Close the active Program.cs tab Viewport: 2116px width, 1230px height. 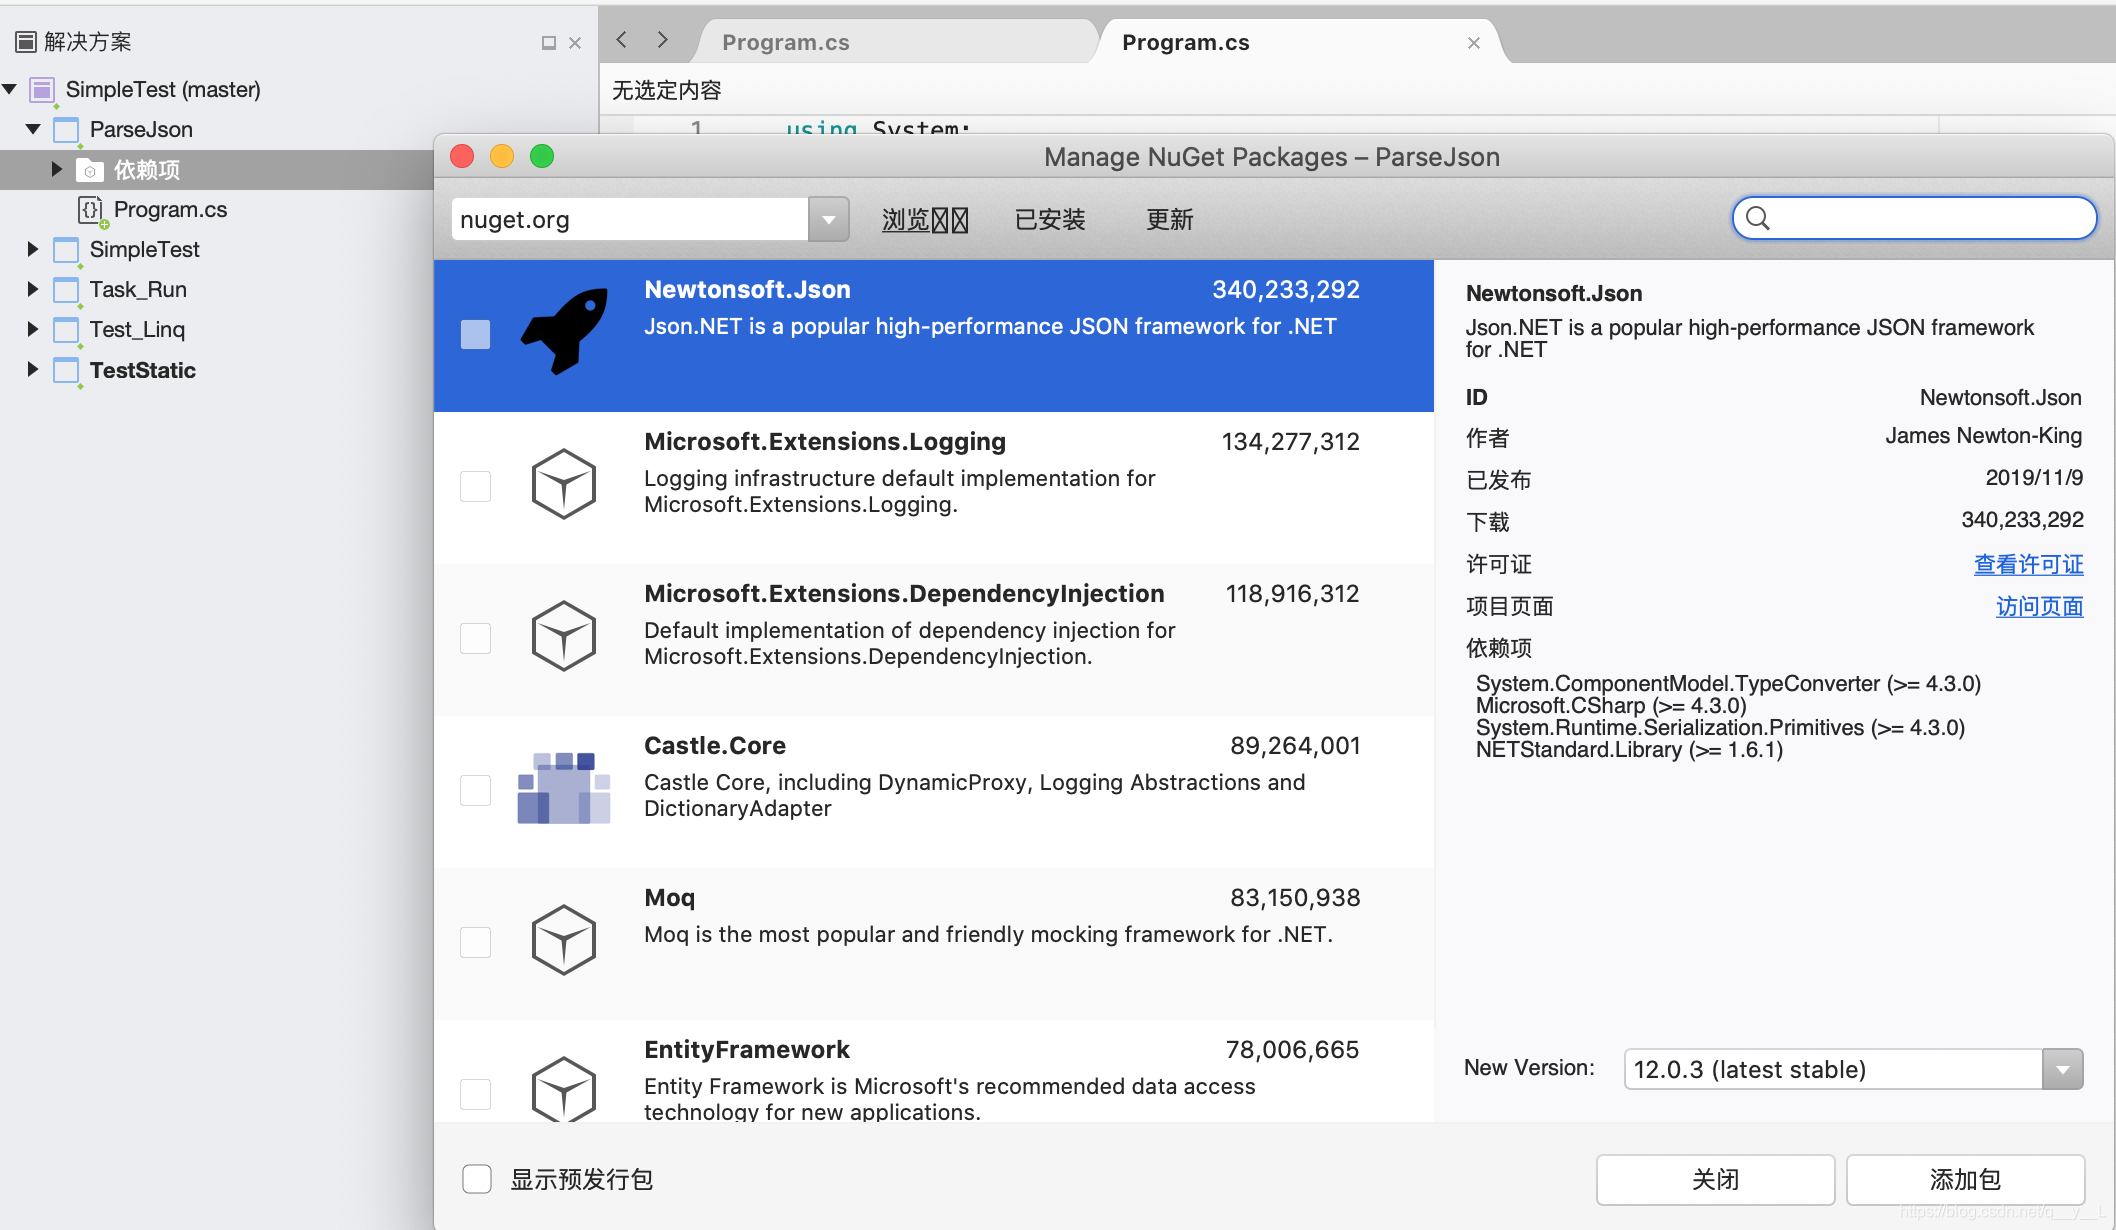[1473, 43]
